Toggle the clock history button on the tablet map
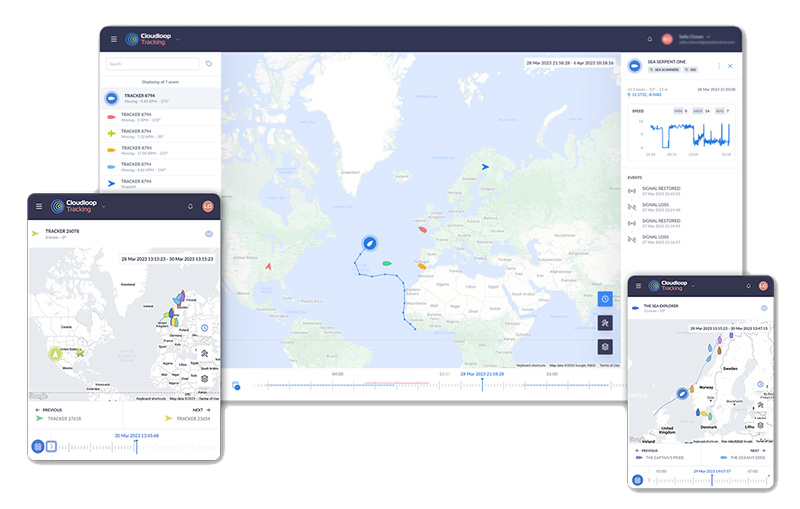This screenshot has height=509, width=800. (x=204, y=328)
